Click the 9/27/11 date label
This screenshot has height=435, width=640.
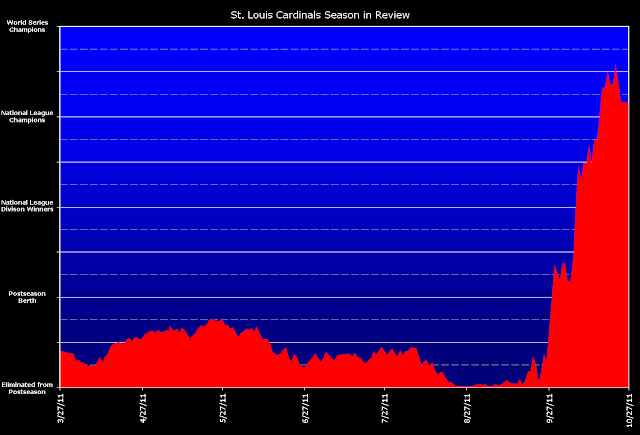[x=550, y=408]
